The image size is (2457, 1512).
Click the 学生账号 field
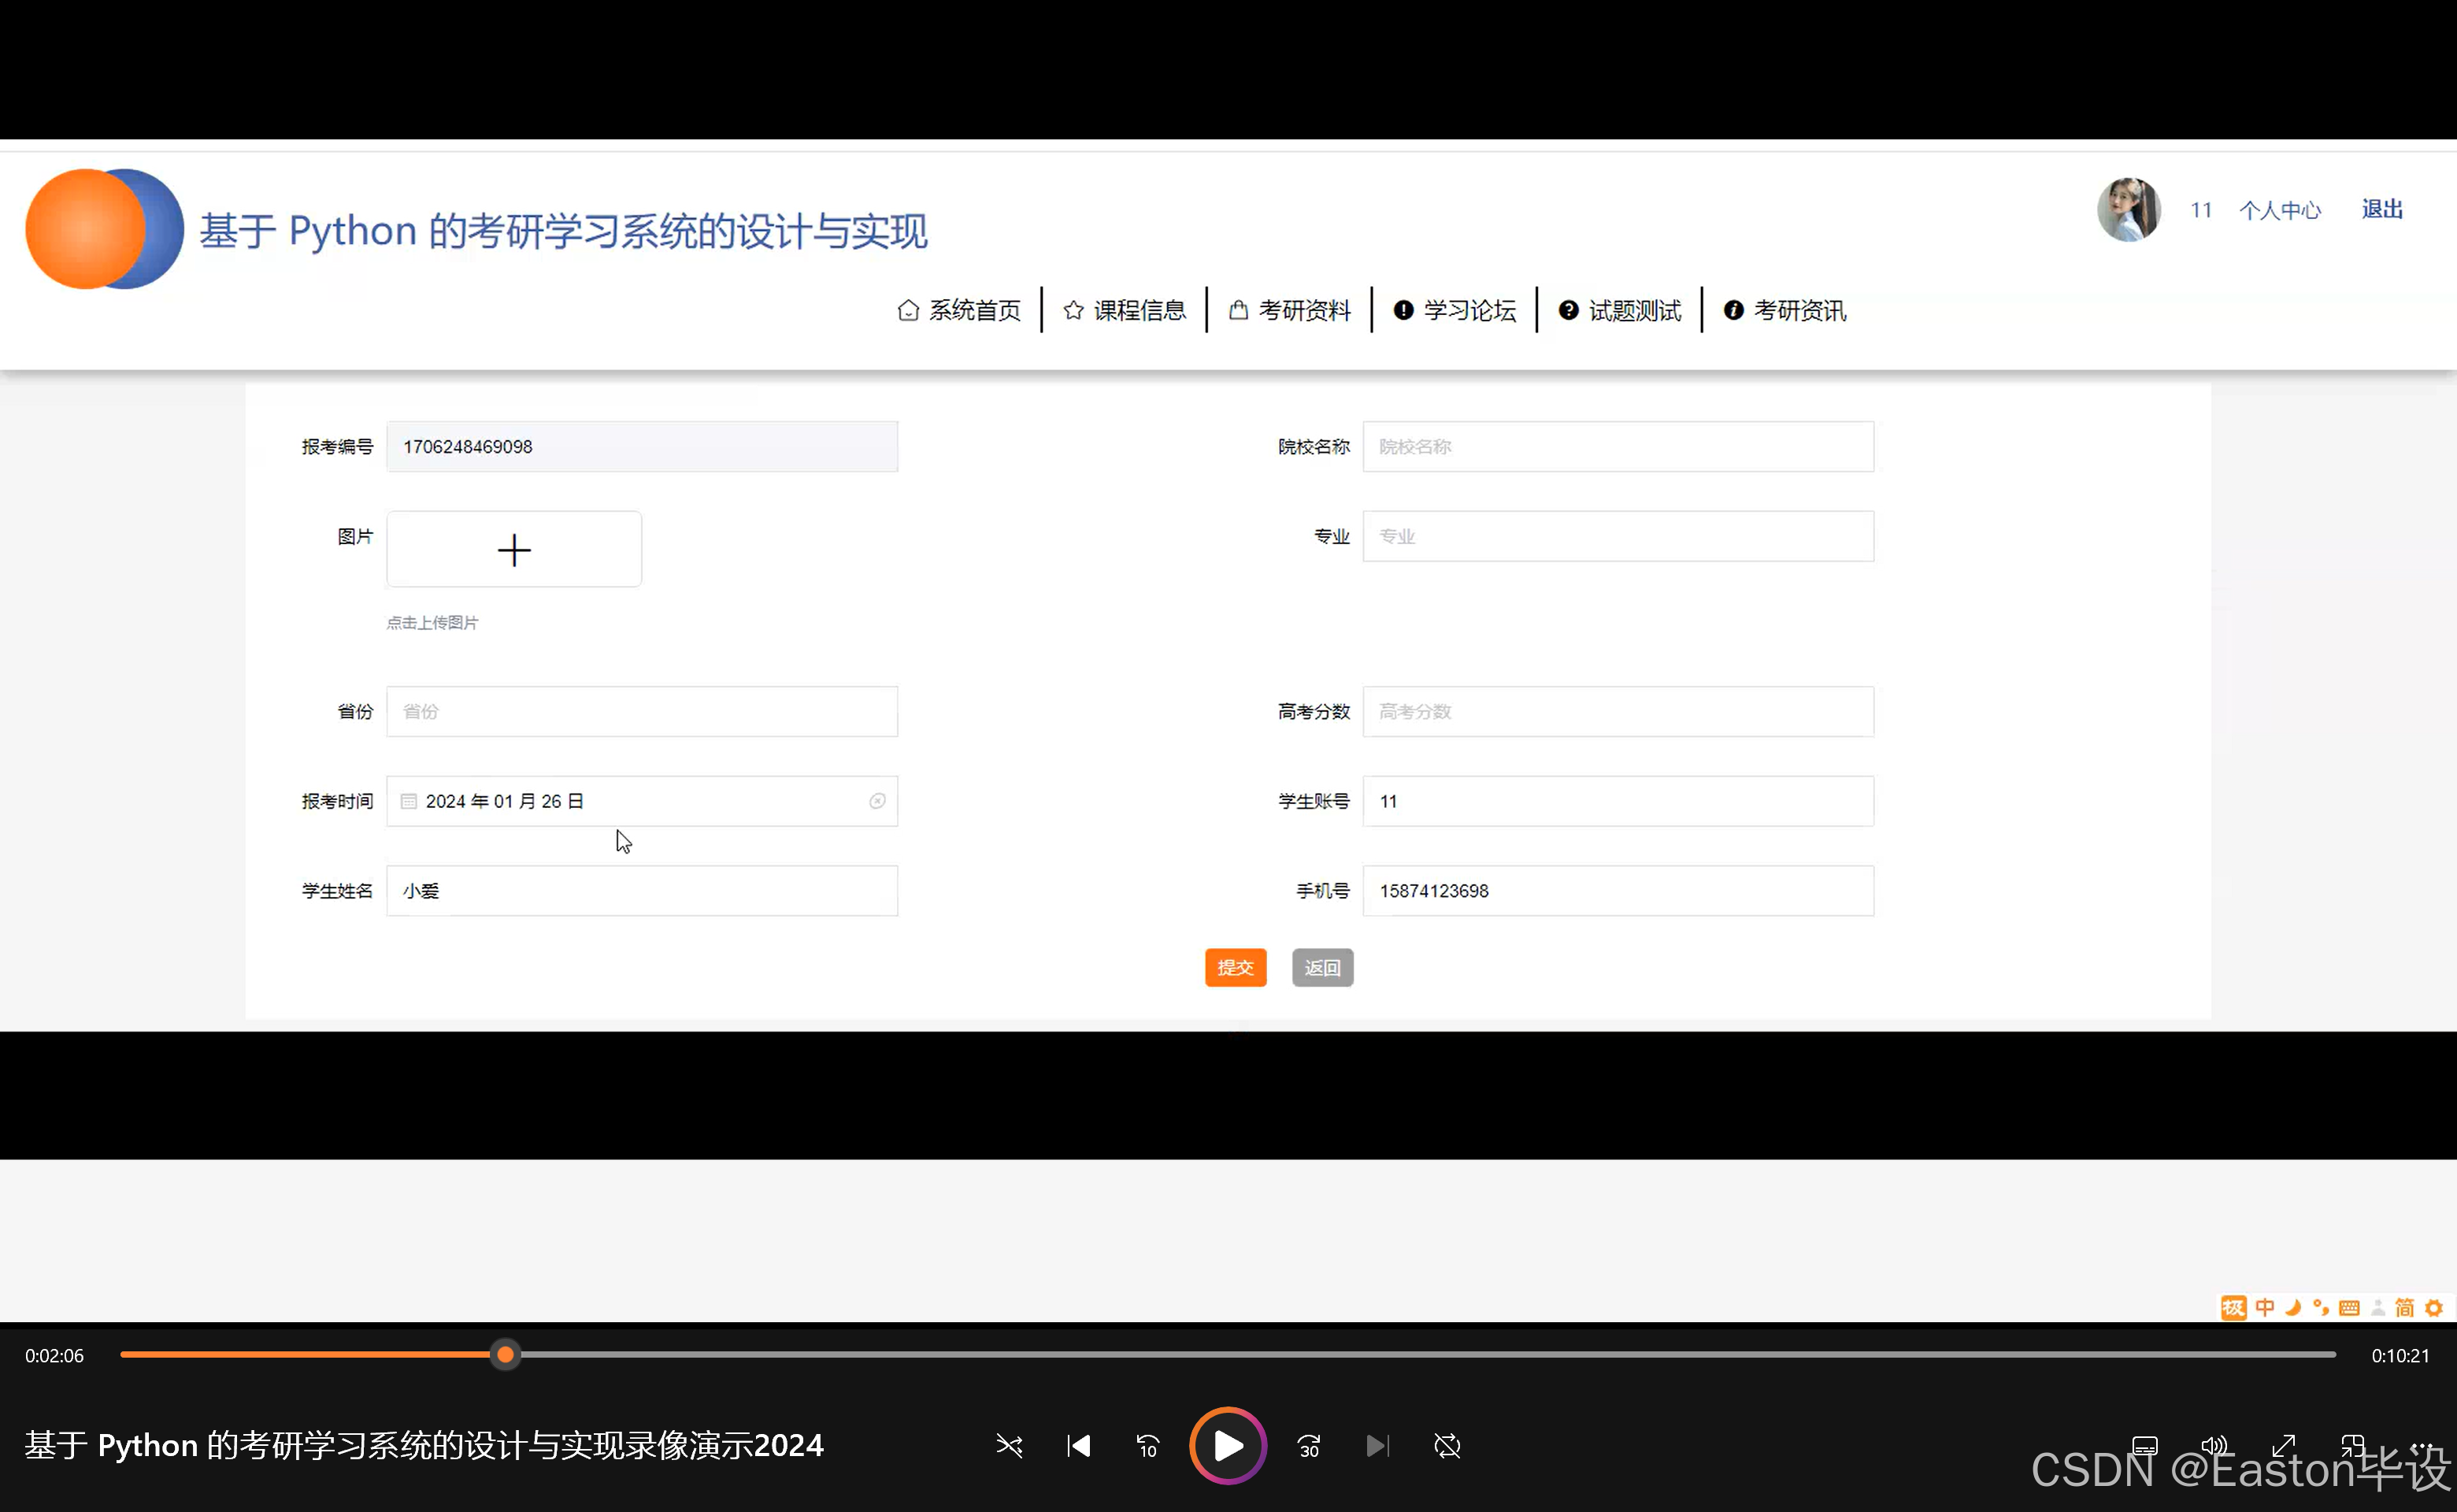(x=1618, y=802)
